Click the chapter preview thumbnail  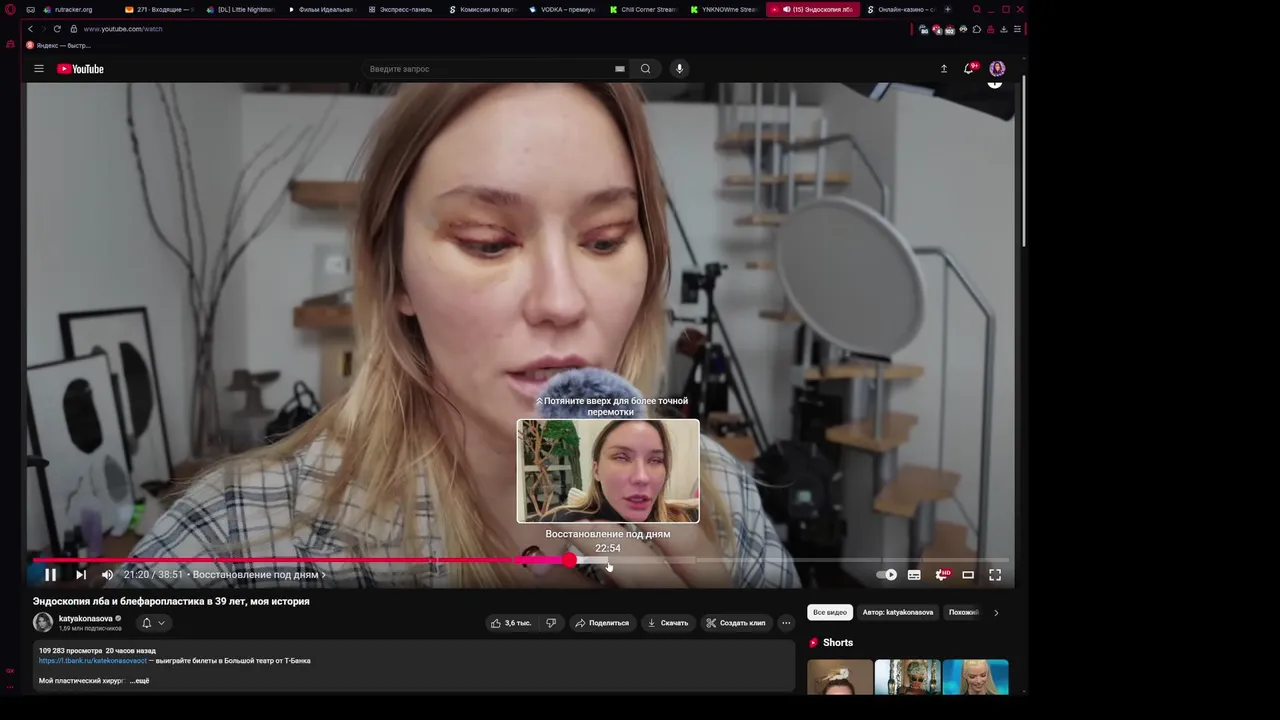608,471
